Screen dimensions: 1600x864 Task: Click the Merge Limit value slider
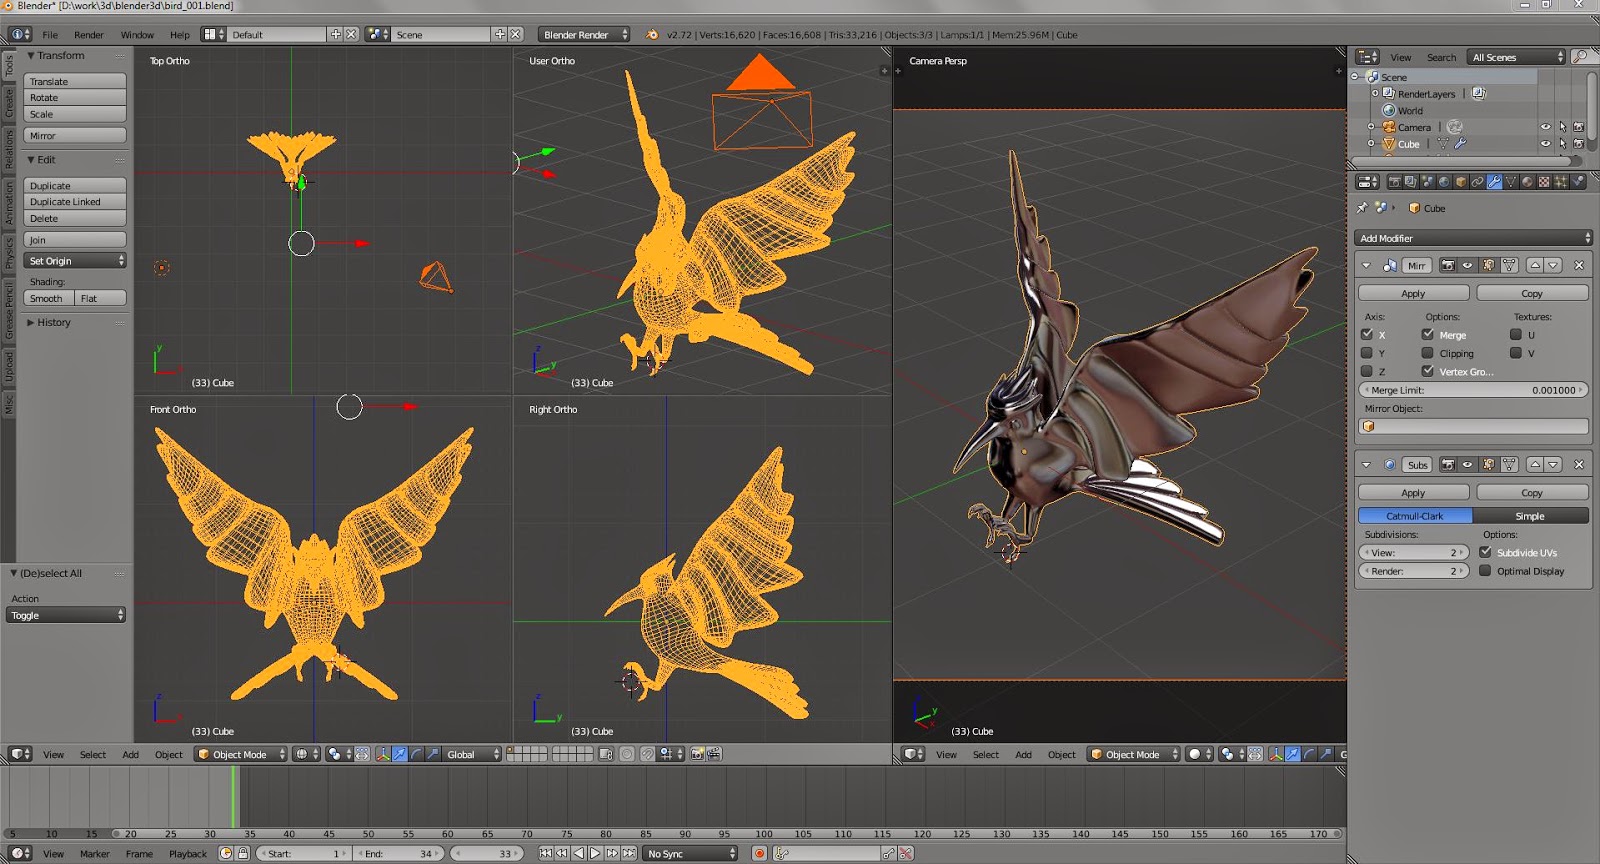click(x=1472, y=390)
